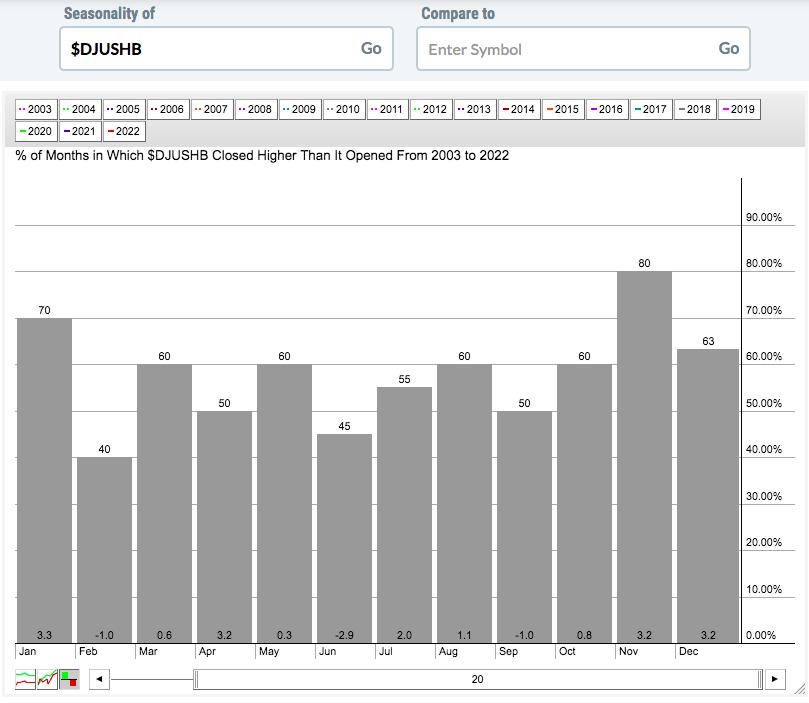Toggle the 2022 year legend
The image size is (809, 703).
[124, 131]
